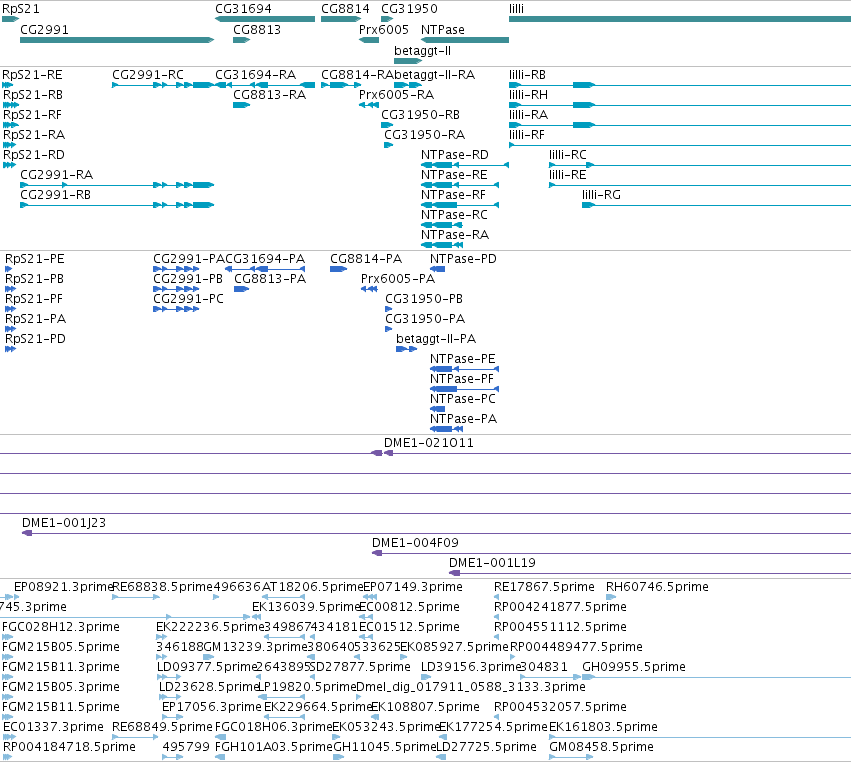Click transcript lilli-RF

(x=526, y=135)
